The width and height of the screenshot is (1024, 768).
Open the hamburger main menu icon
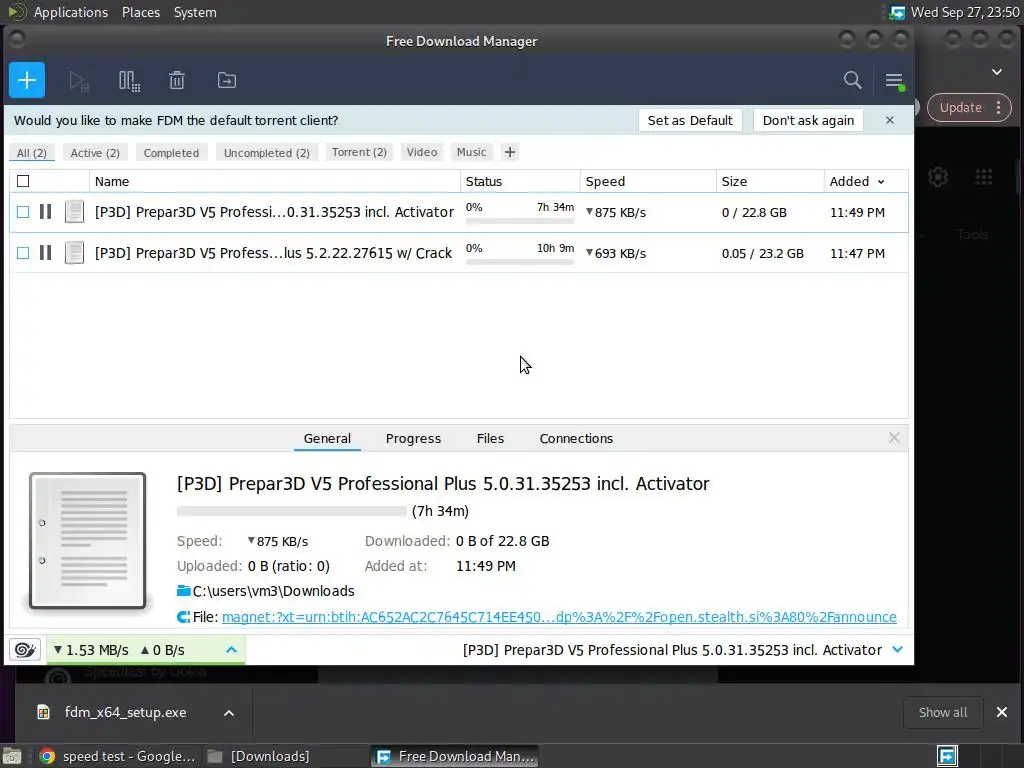coord(894,81)
